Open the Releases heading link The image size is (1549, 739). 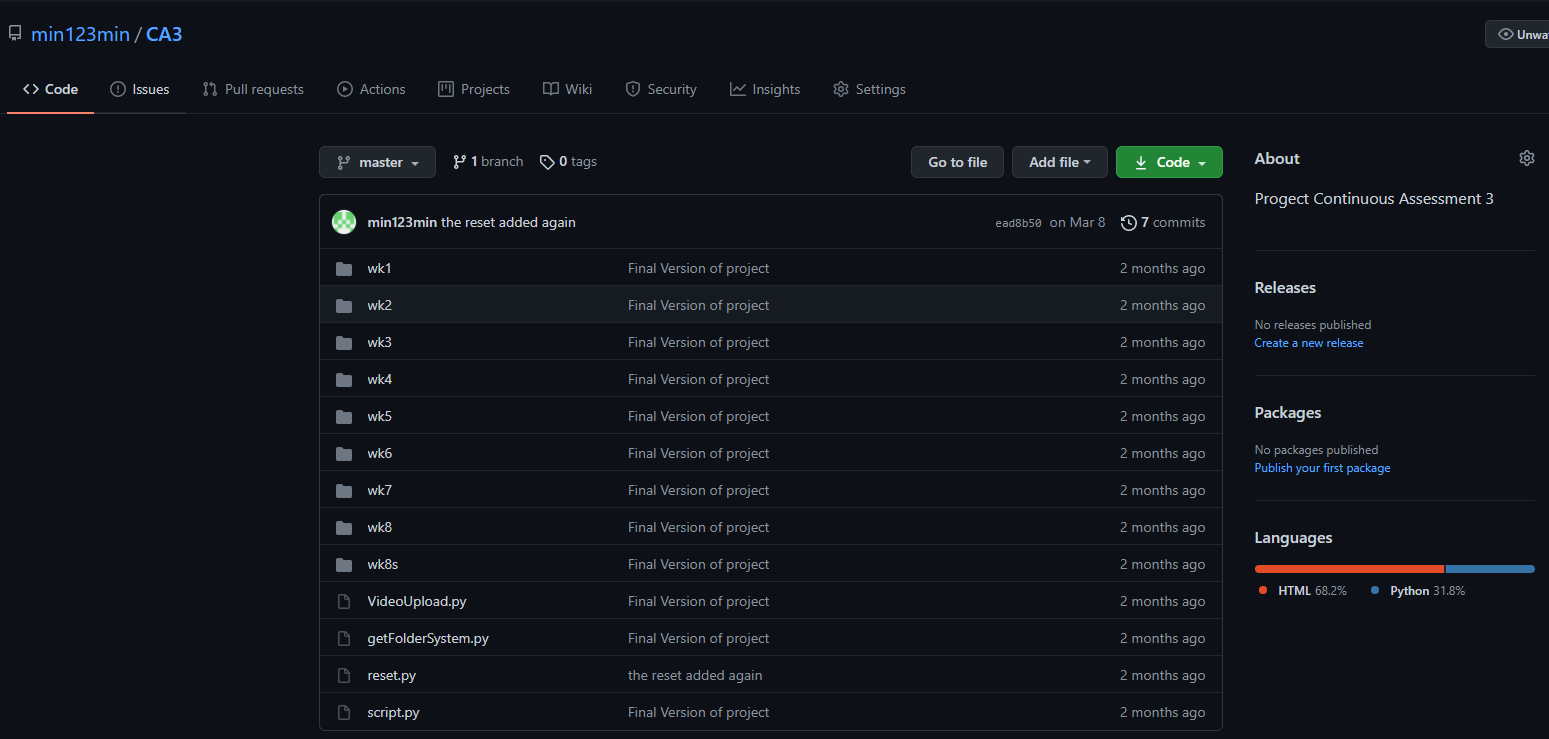(1285, 288)
